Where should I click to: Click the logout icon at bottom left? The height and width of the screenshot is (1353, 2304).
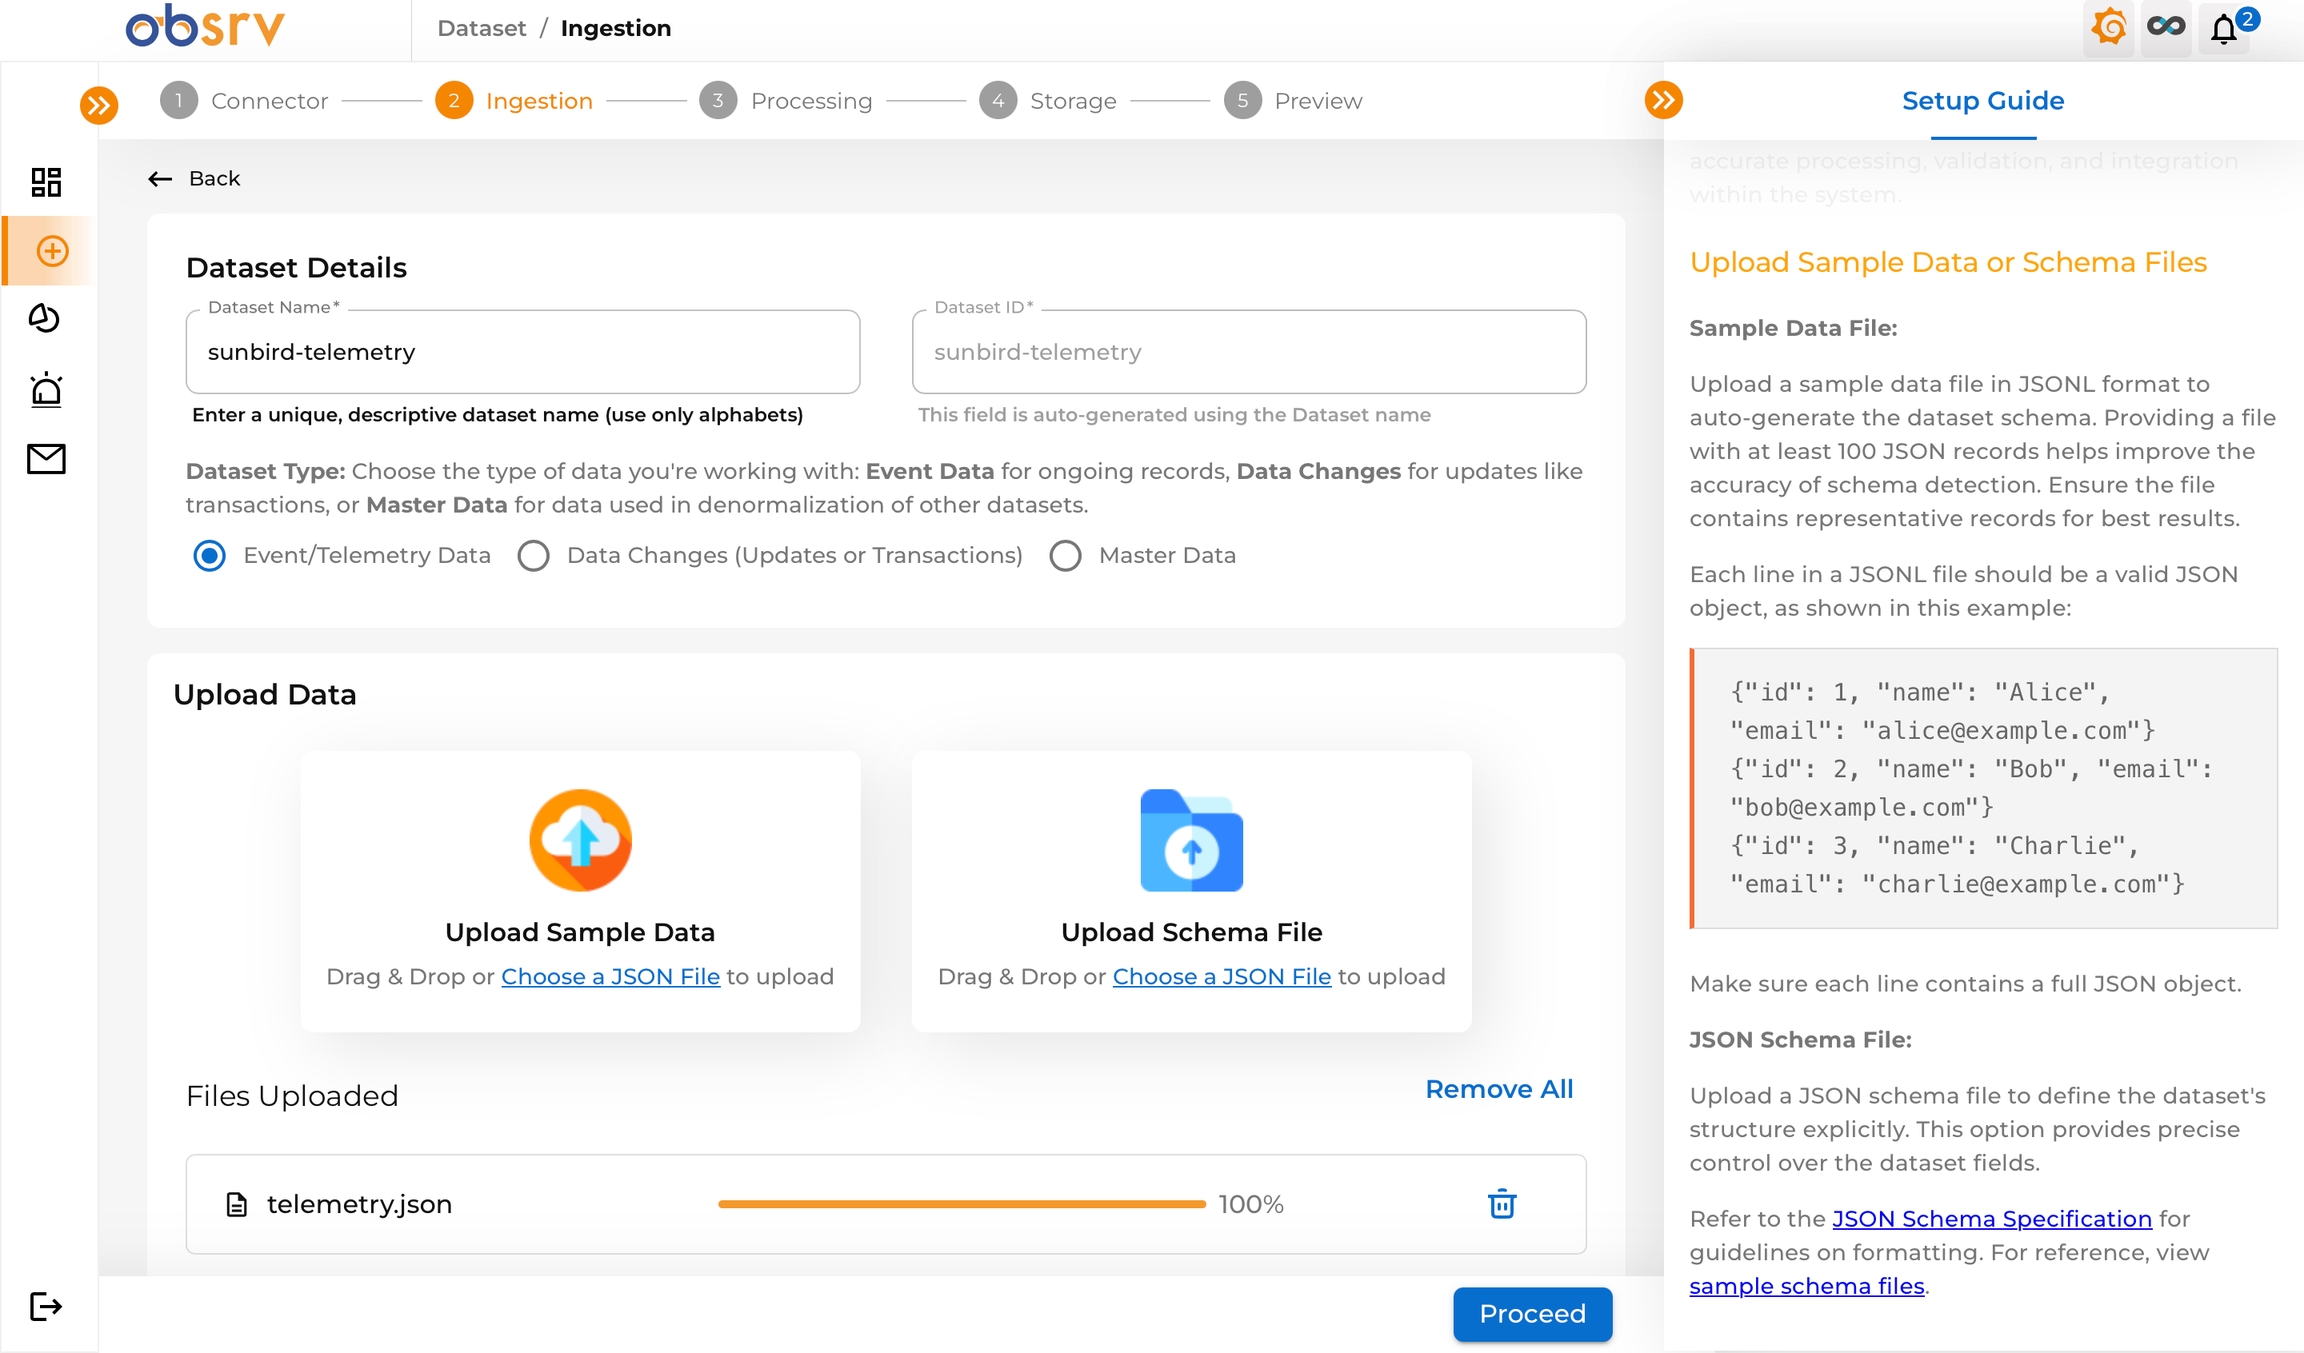[x=46, y=1306]
